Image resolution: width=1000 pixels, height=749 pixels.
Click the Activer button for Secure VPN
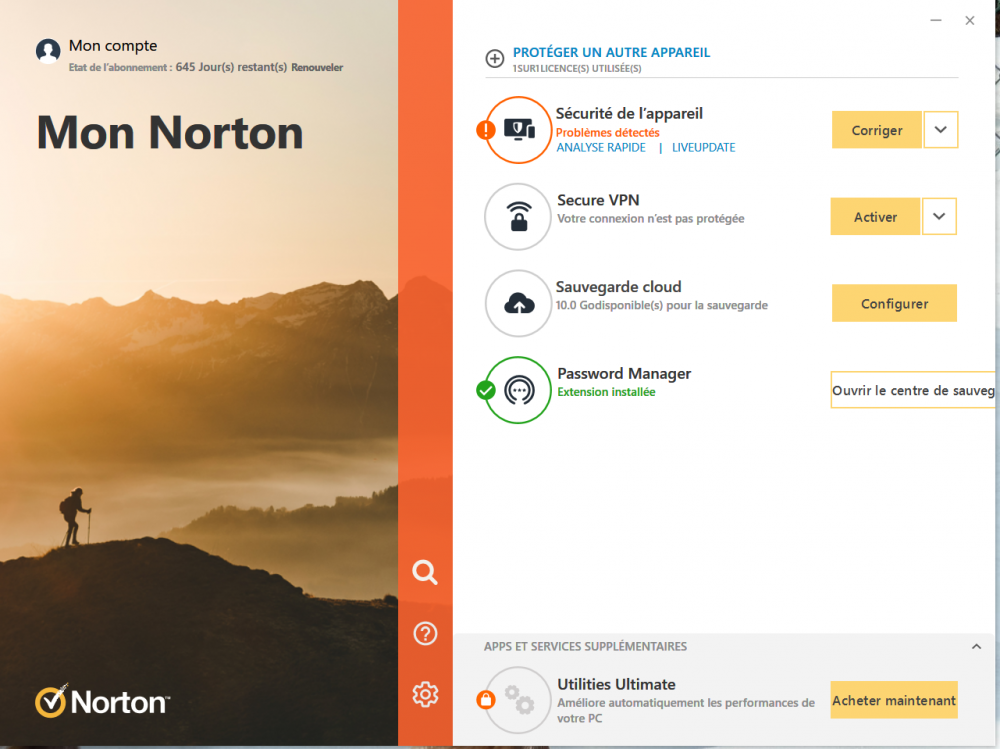(x=876, y=217)
